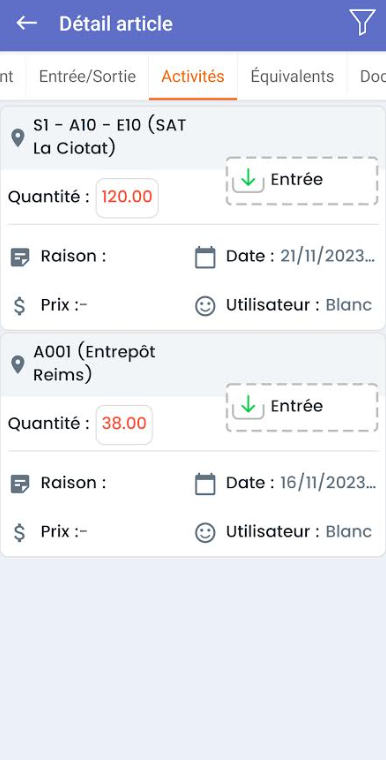Go back using the arrow icon
The image size is (386, 760).
[x=26, y=23]
